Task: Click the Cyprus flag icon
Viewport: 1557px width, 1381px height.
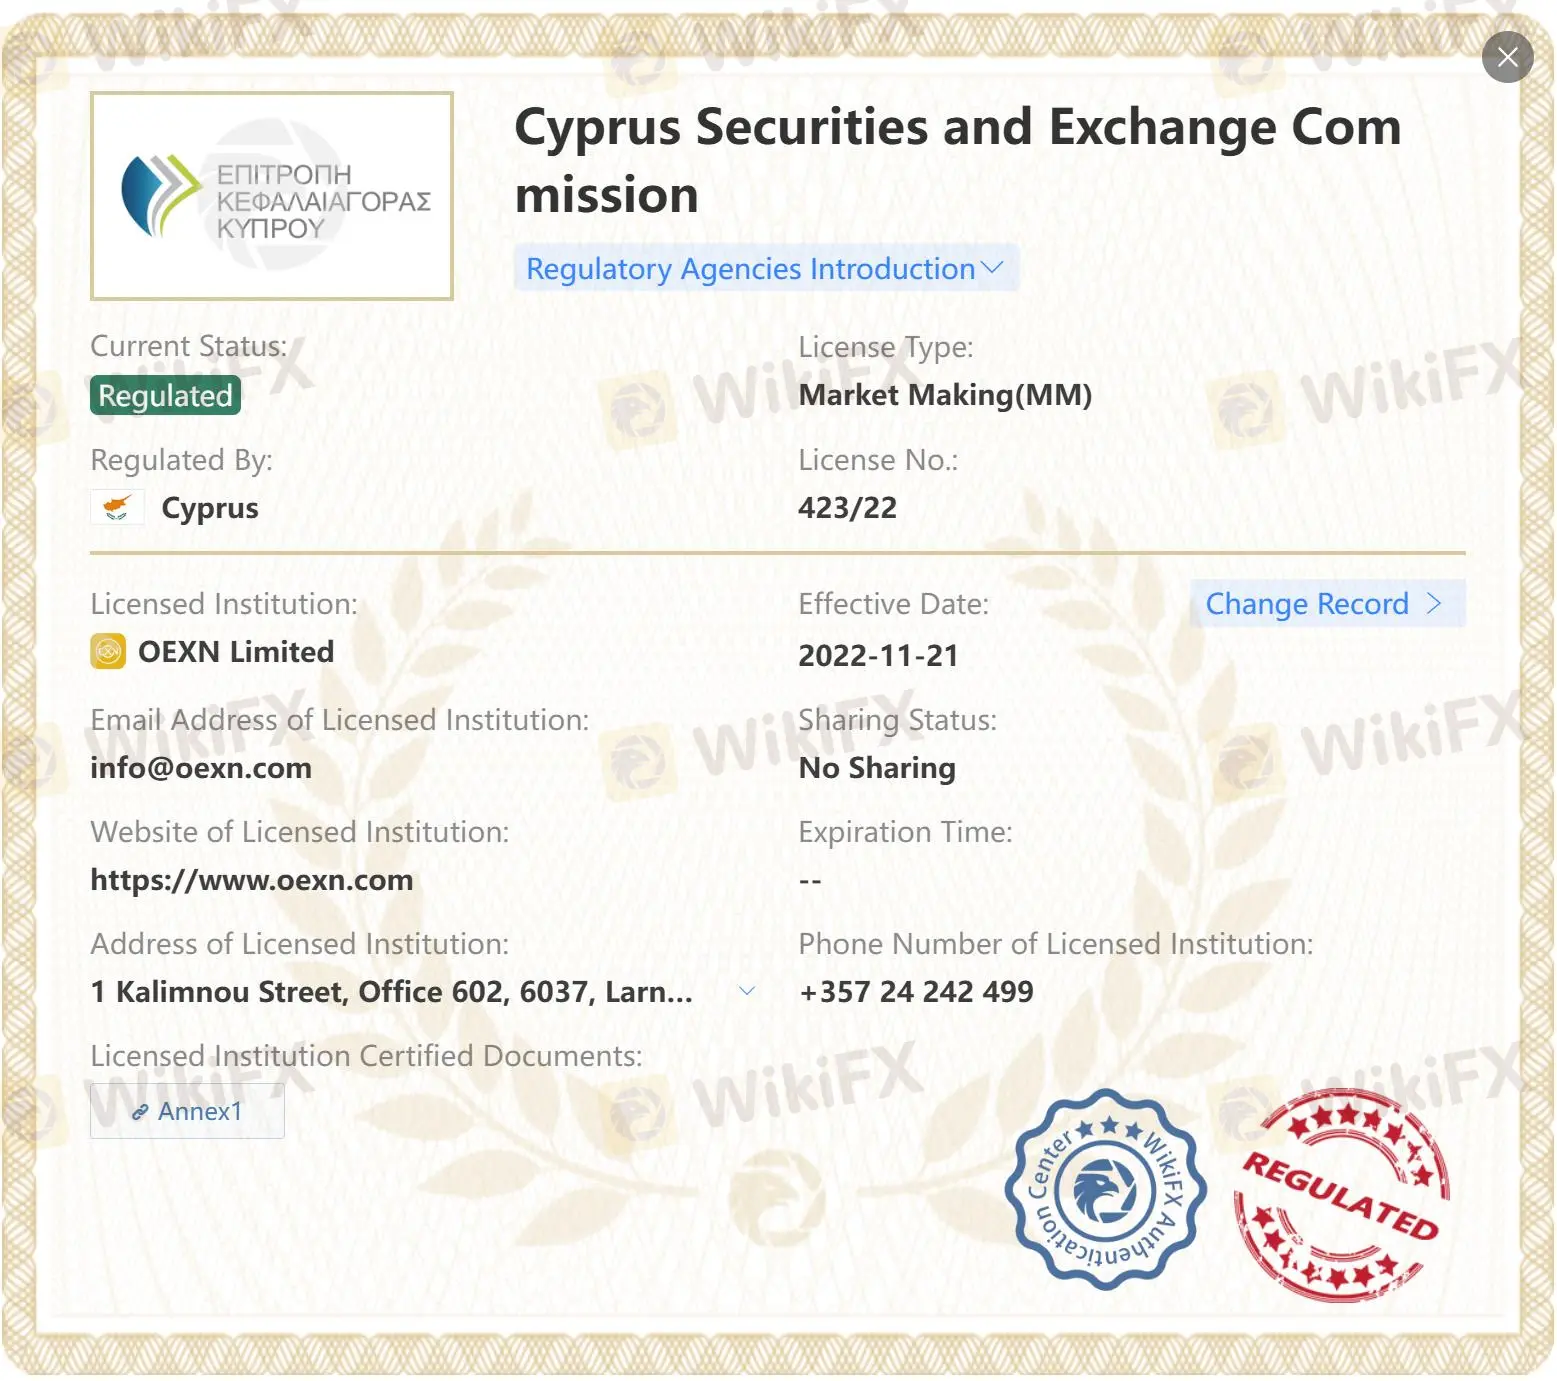Action: pos(117,507)
